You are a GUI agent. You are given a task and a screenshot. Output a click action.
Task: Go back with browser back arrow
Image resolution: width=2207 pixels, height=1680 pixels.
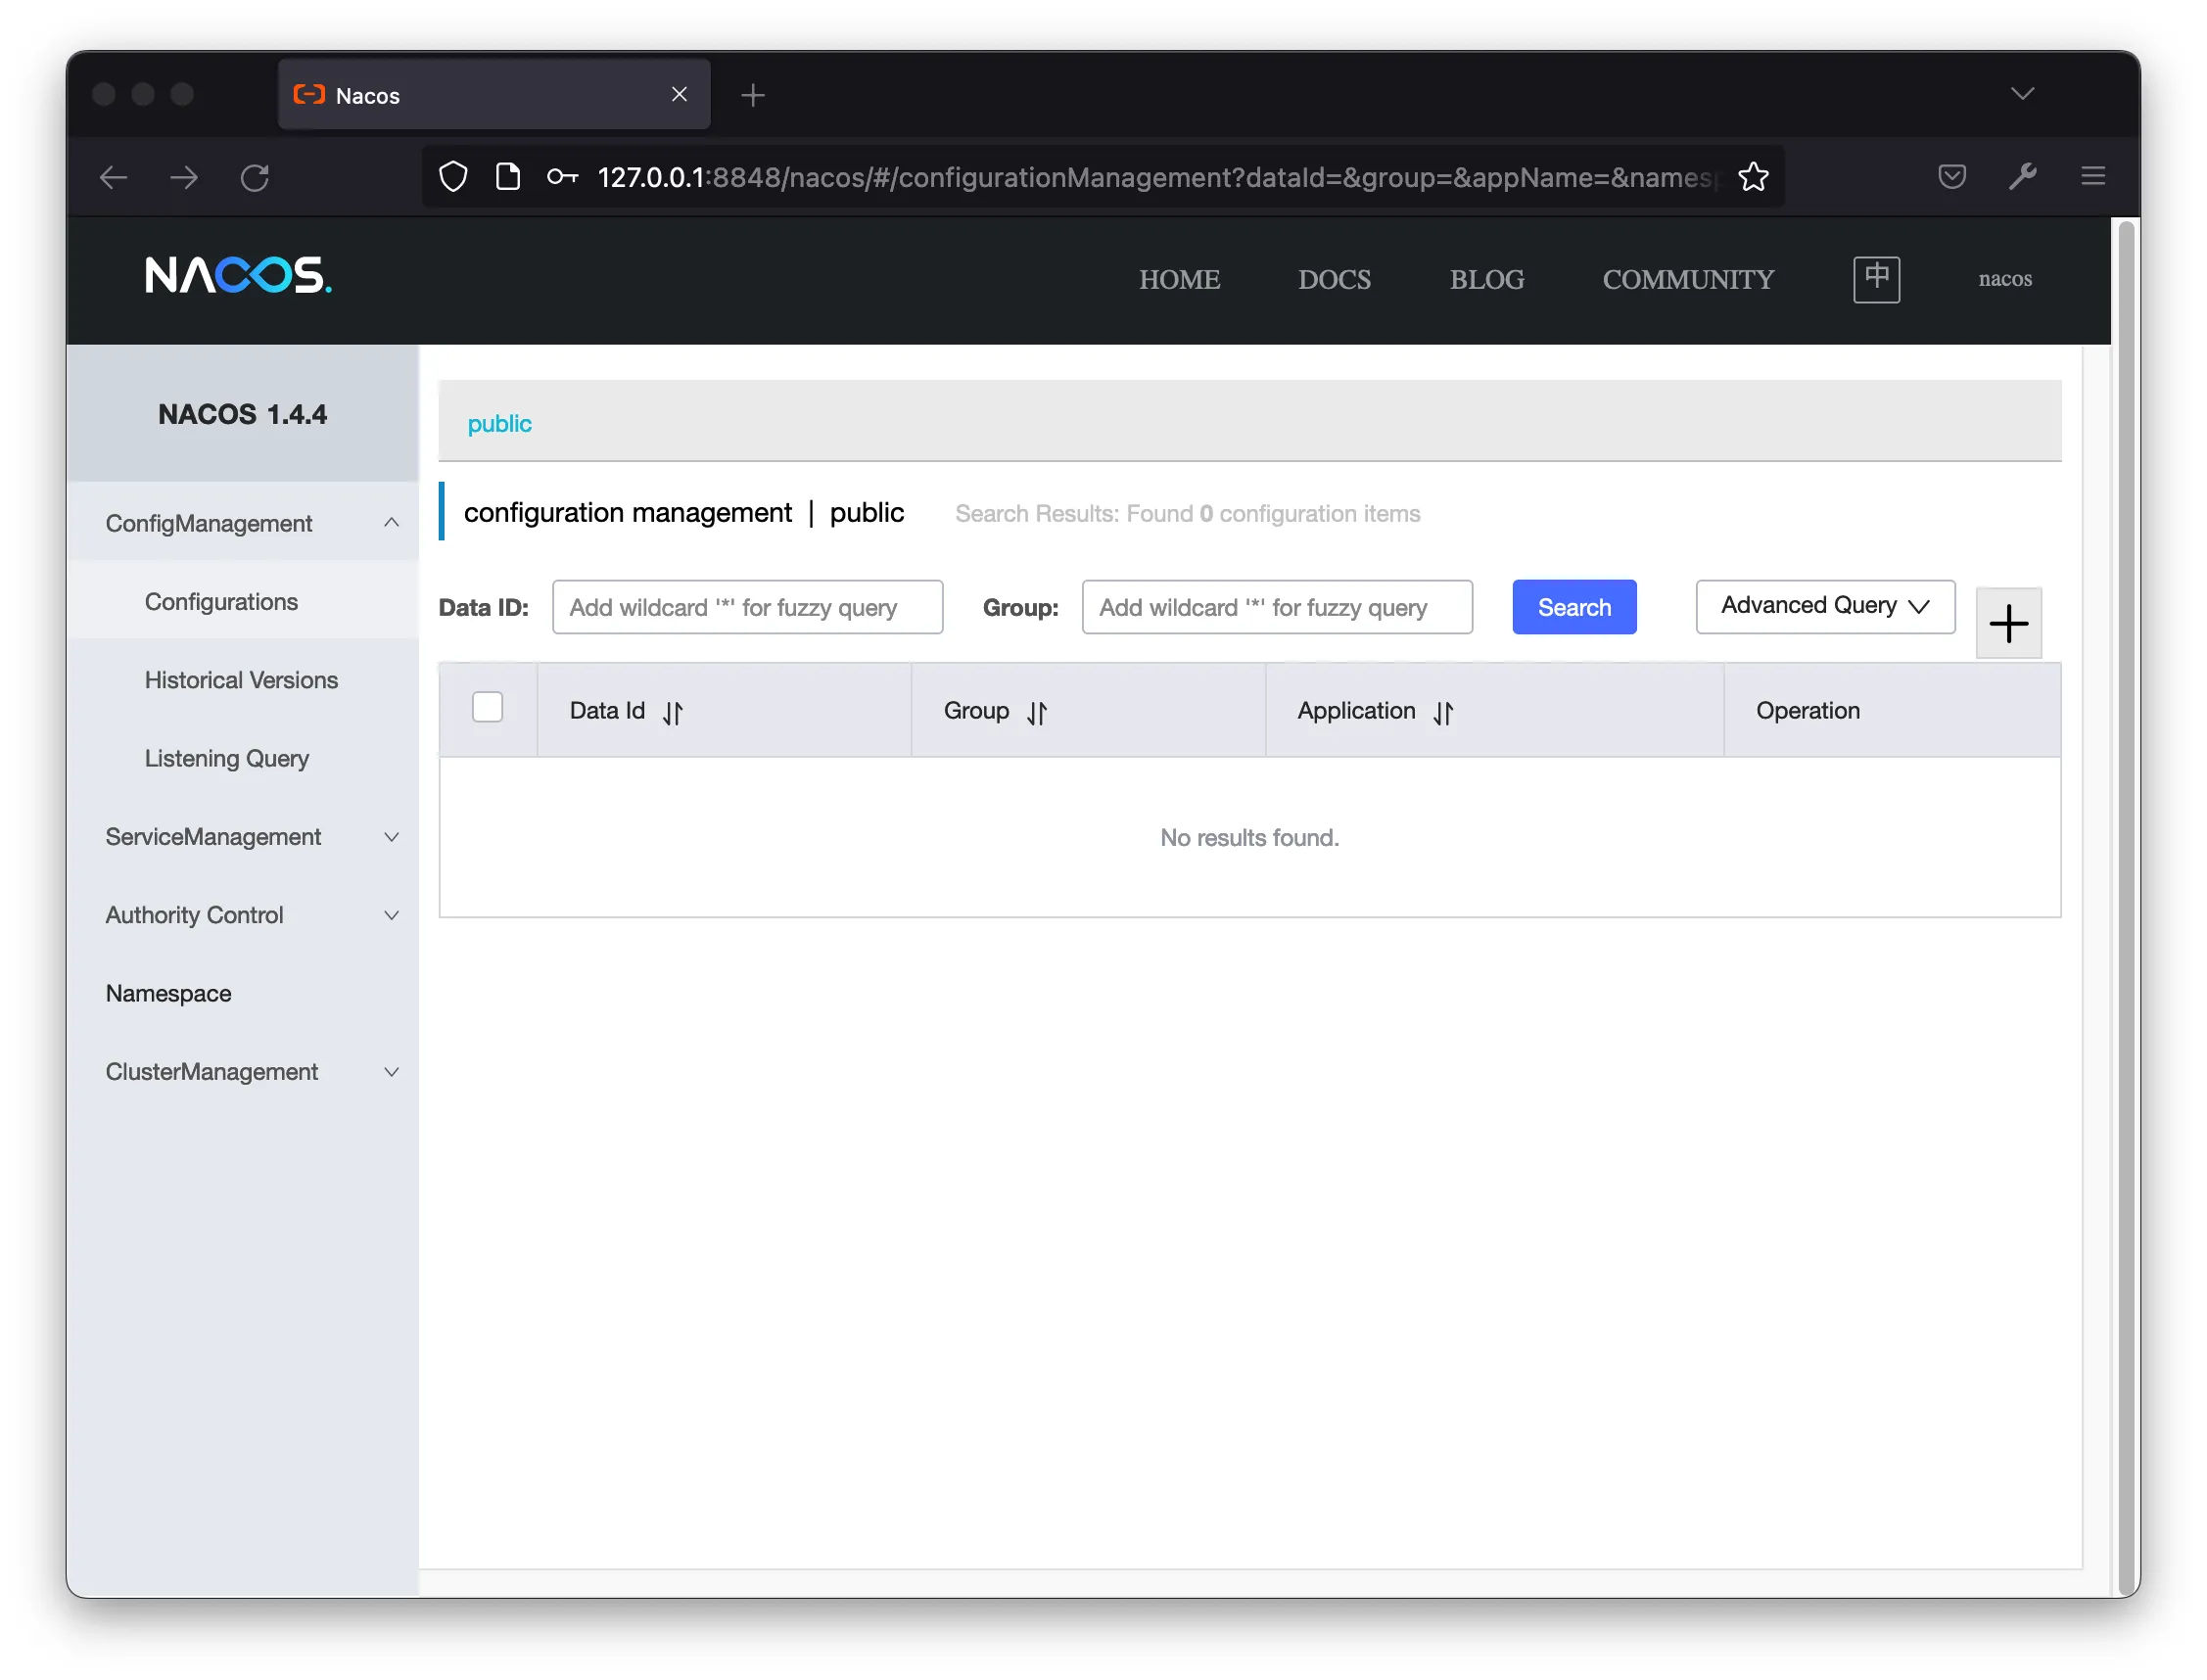point(114,178)
